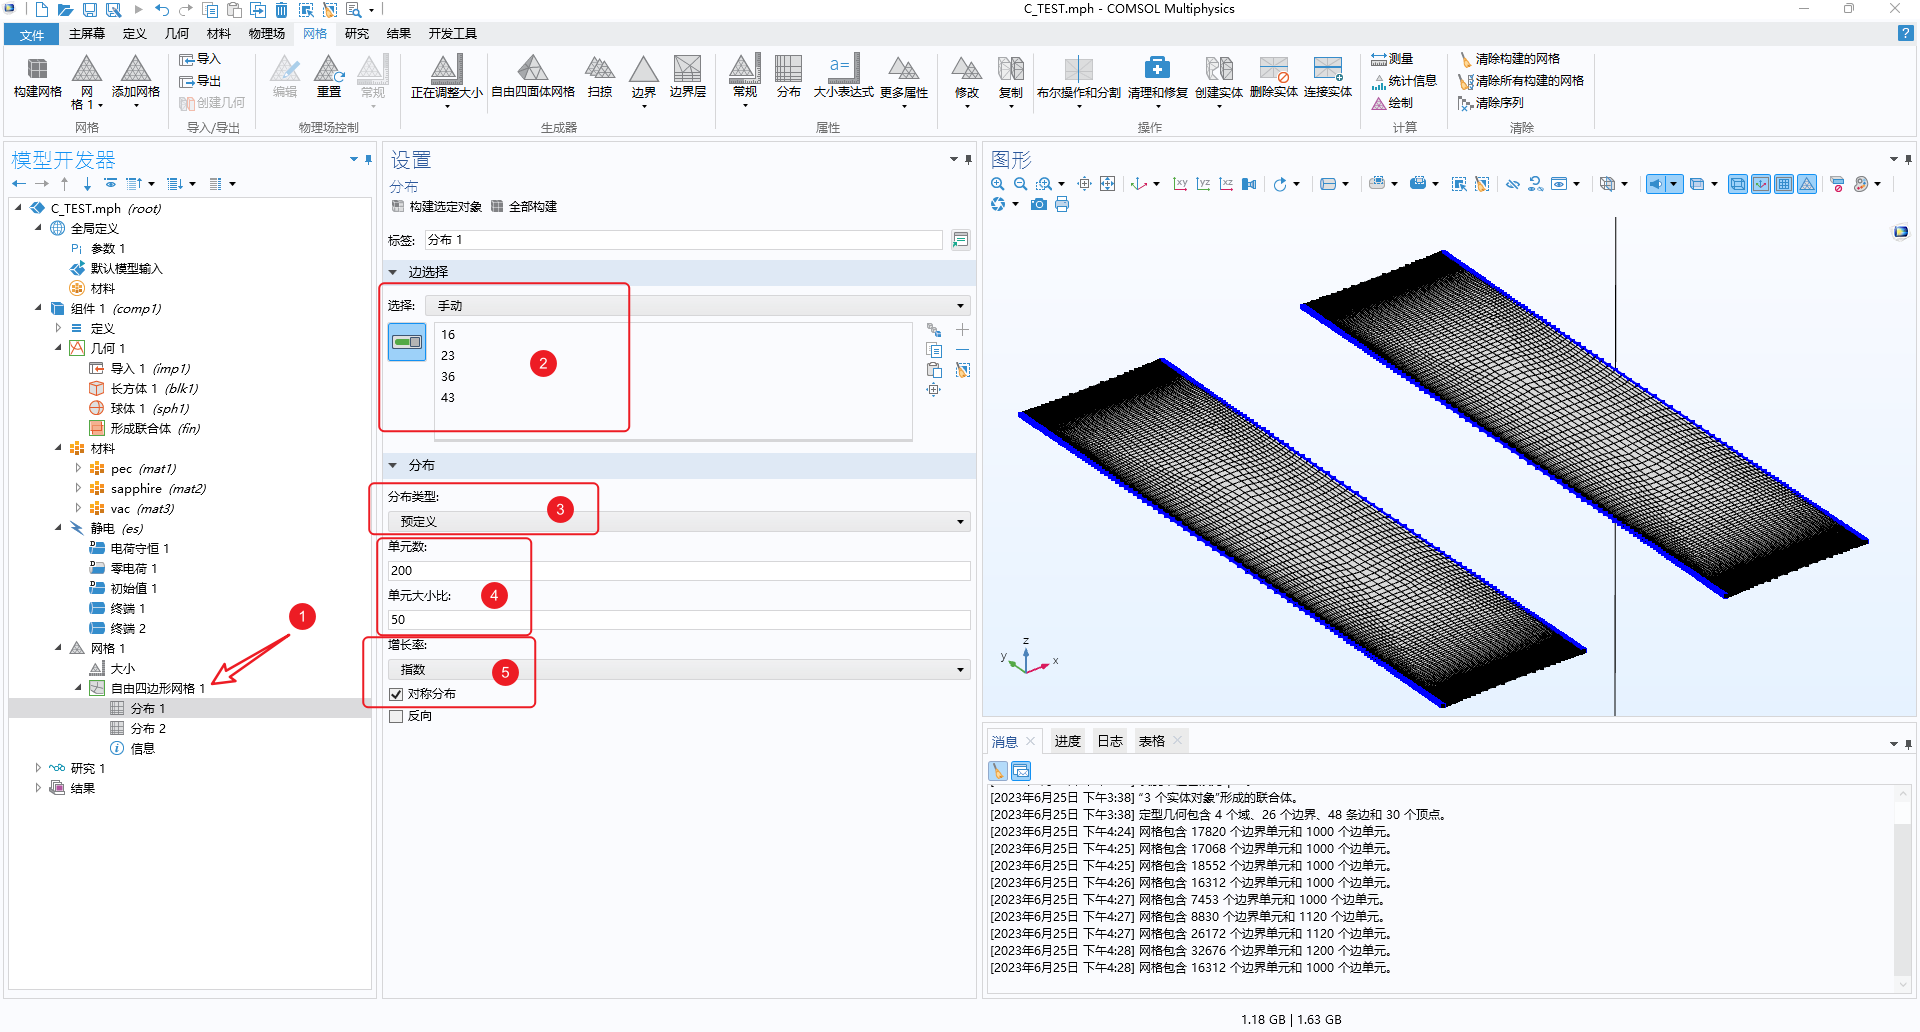Click 导入 button in ribbon
The width and height of the screenshot is (1920, 1032).
tap(199, 59)
